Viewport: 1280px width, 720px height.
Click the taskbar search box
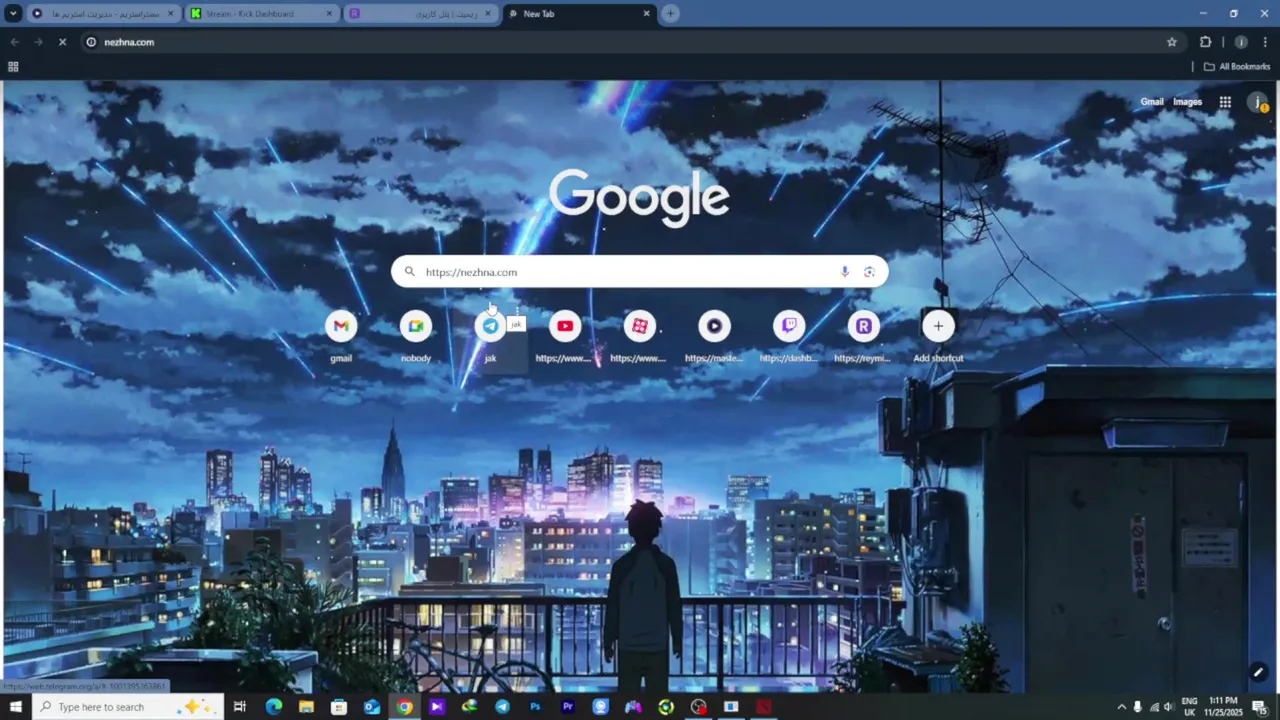pos(128,707)
